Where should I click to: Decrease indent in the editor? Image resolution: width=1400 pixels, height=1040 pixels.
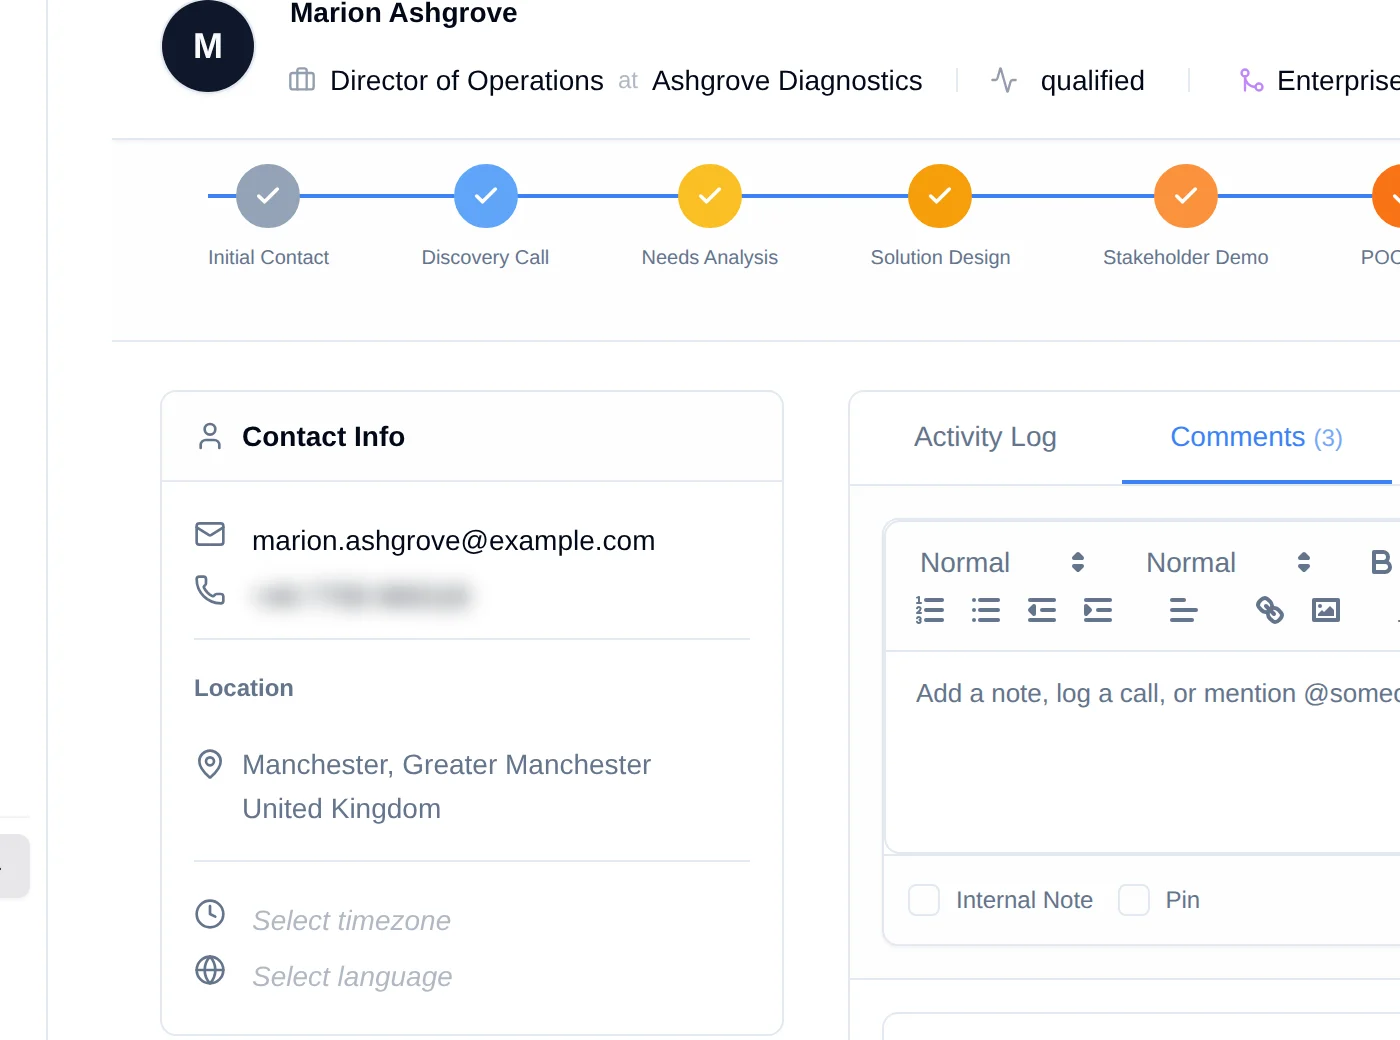[1042, 610]
